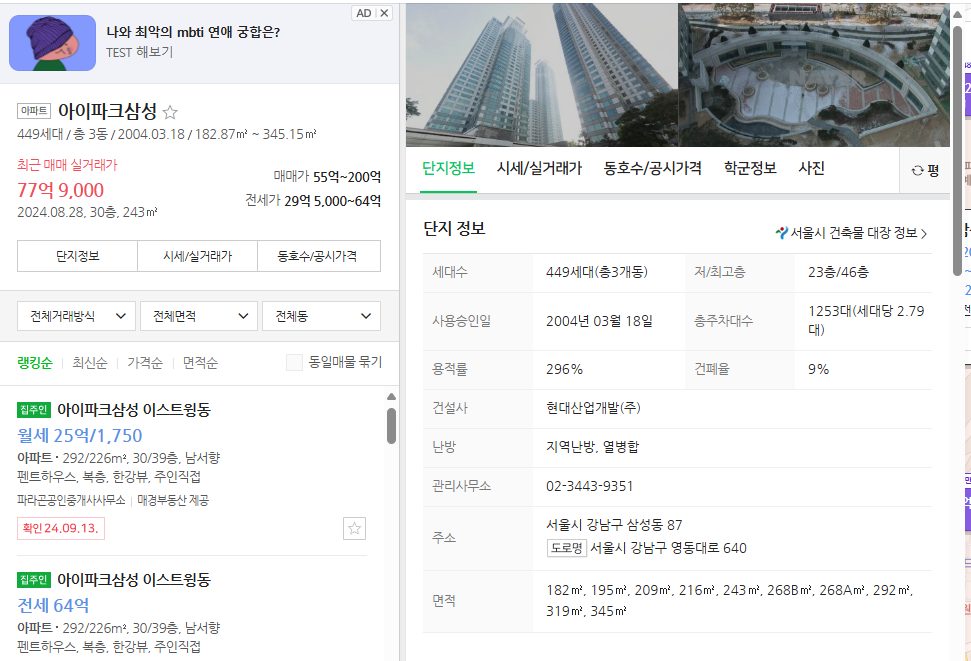Toggle the 평 unit conversion button
This screenshot has width=971, height=661.
coord(925,170)
